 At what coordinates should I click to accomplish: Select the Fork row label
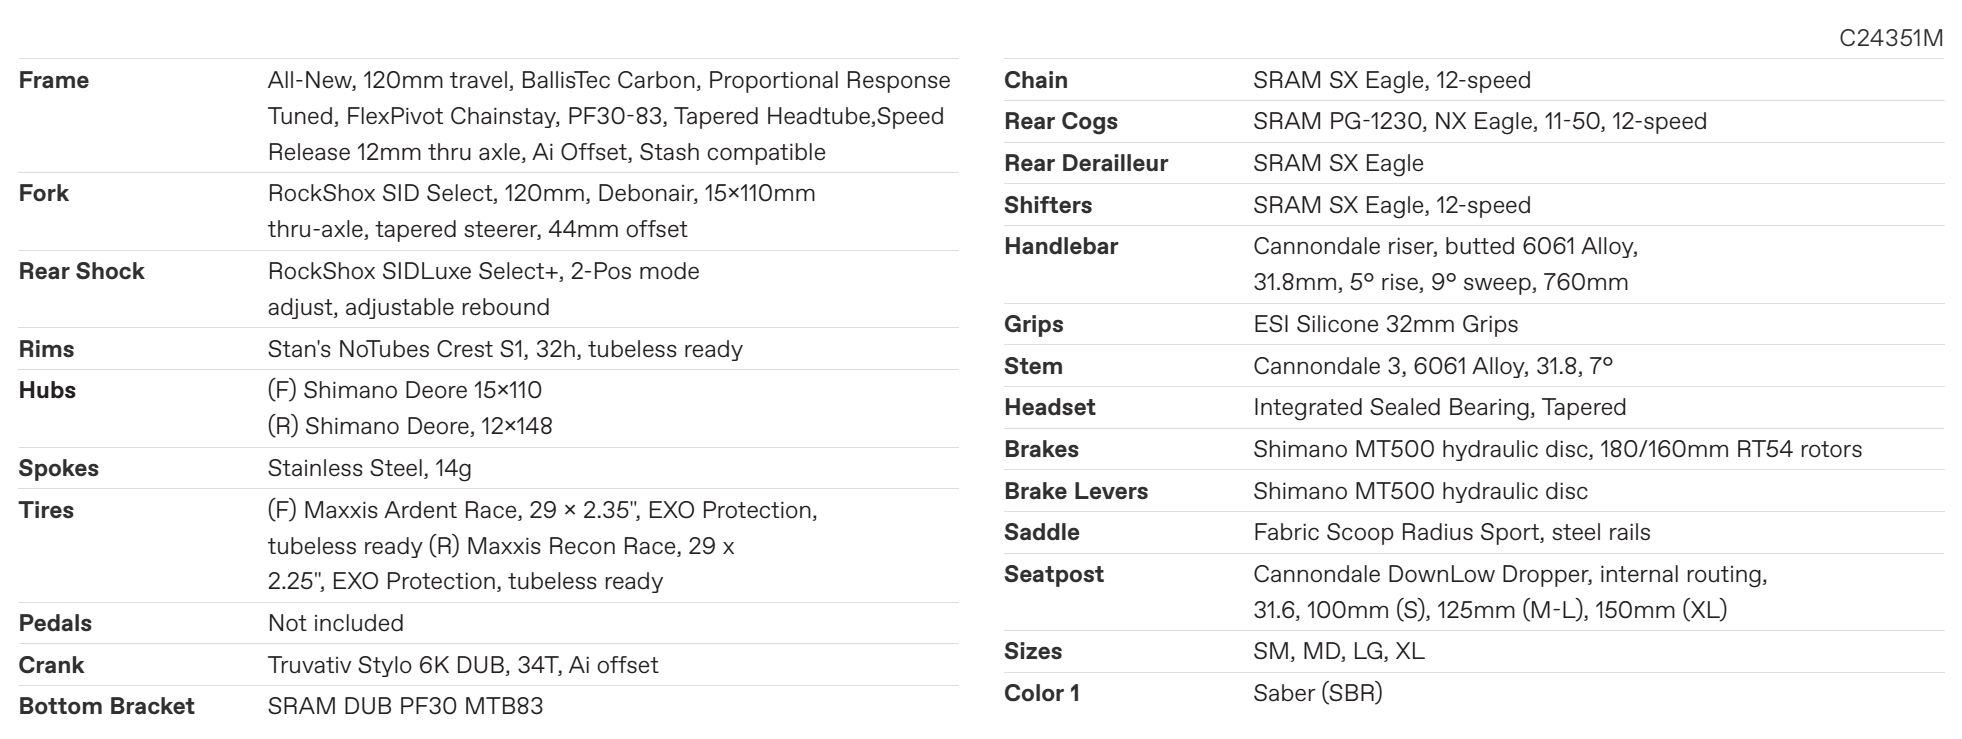tap(44, 193)
